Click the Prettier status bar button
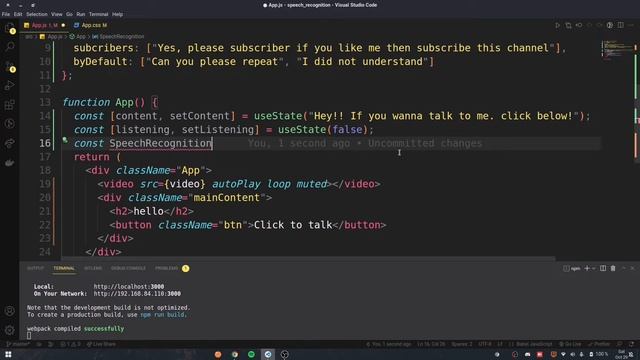Image resolution: width=640 pixels, height=360 pixels. [599, 344]
